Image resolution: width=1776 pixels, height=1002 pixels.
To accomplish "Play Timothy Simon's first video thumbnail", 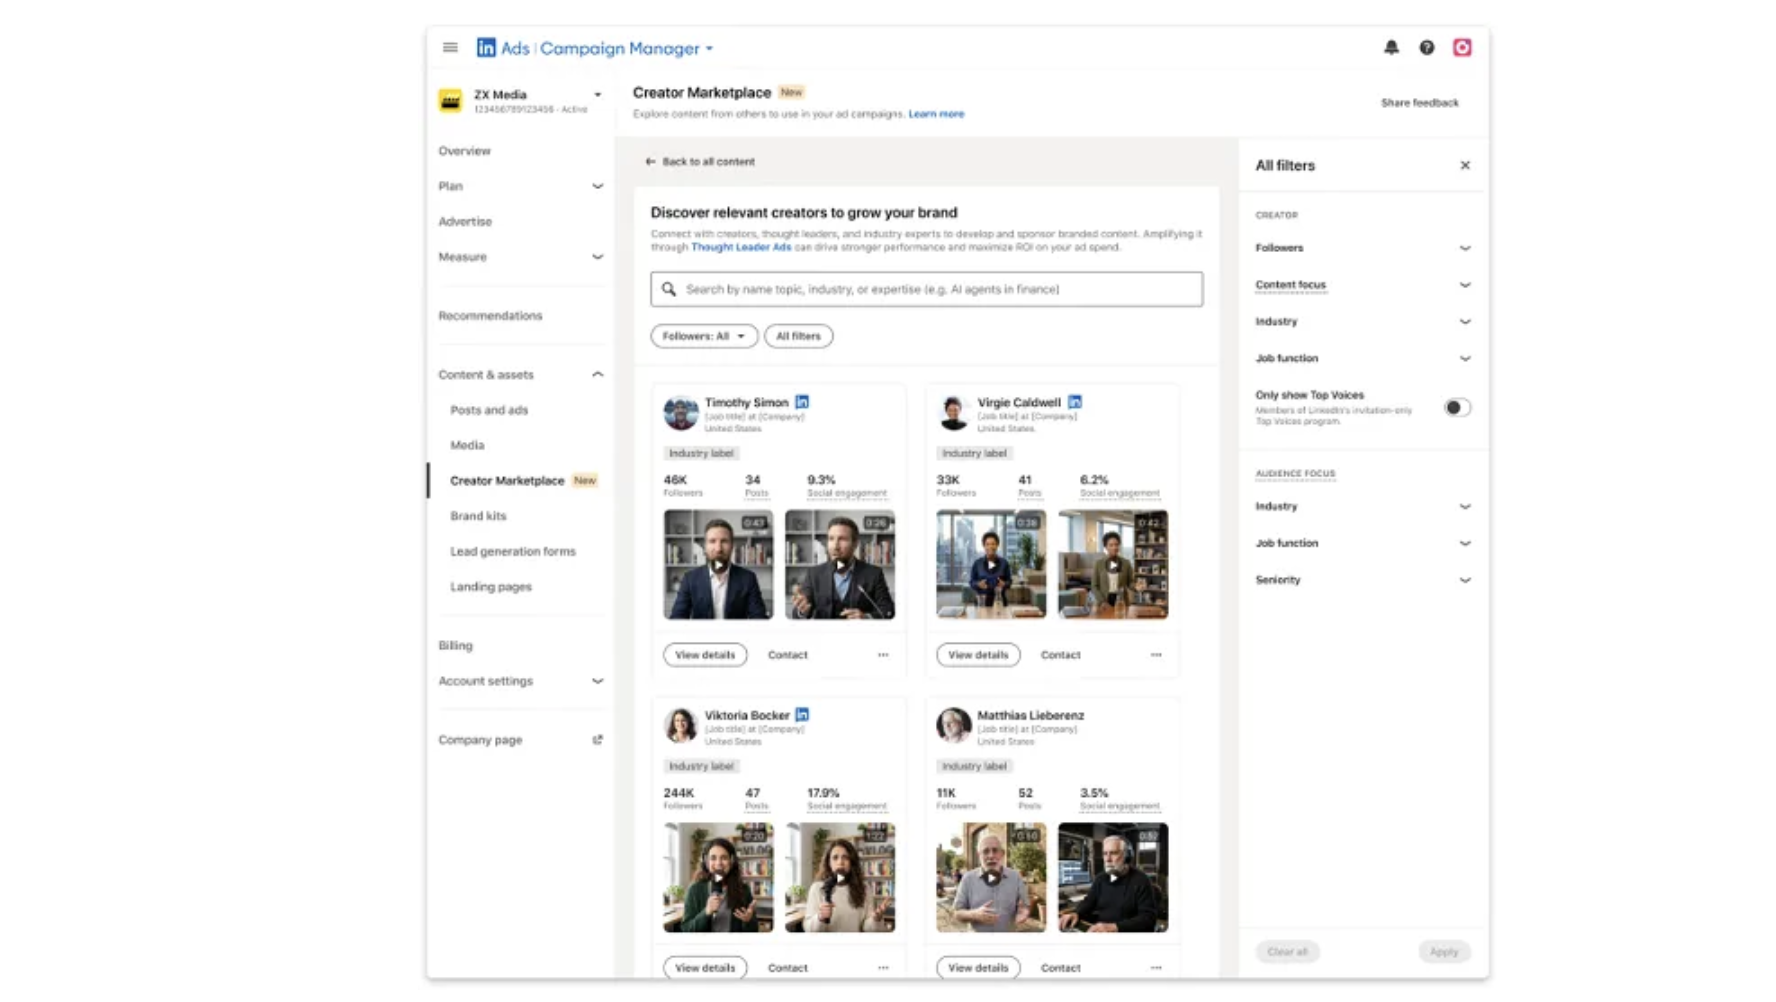I will [718, 565].
